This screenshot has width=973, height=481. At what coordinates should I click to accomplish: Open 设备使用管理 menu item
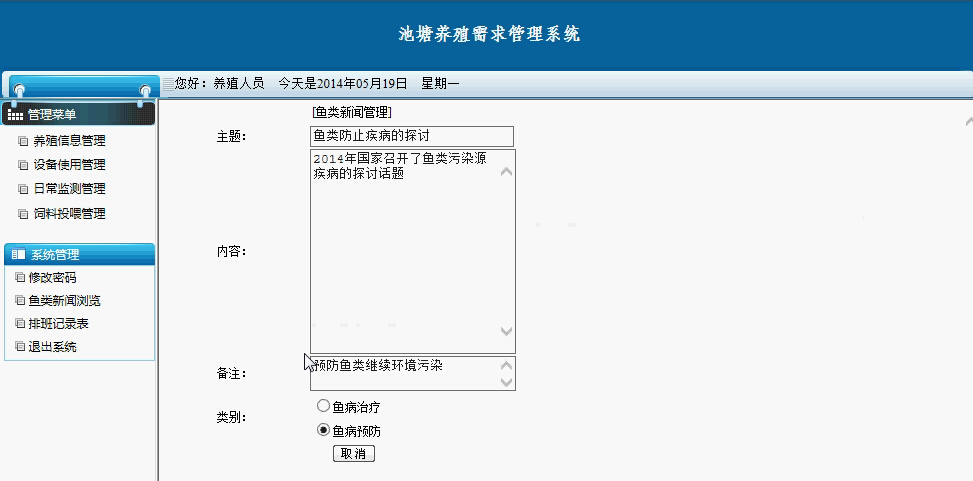[x=70, y=165]
